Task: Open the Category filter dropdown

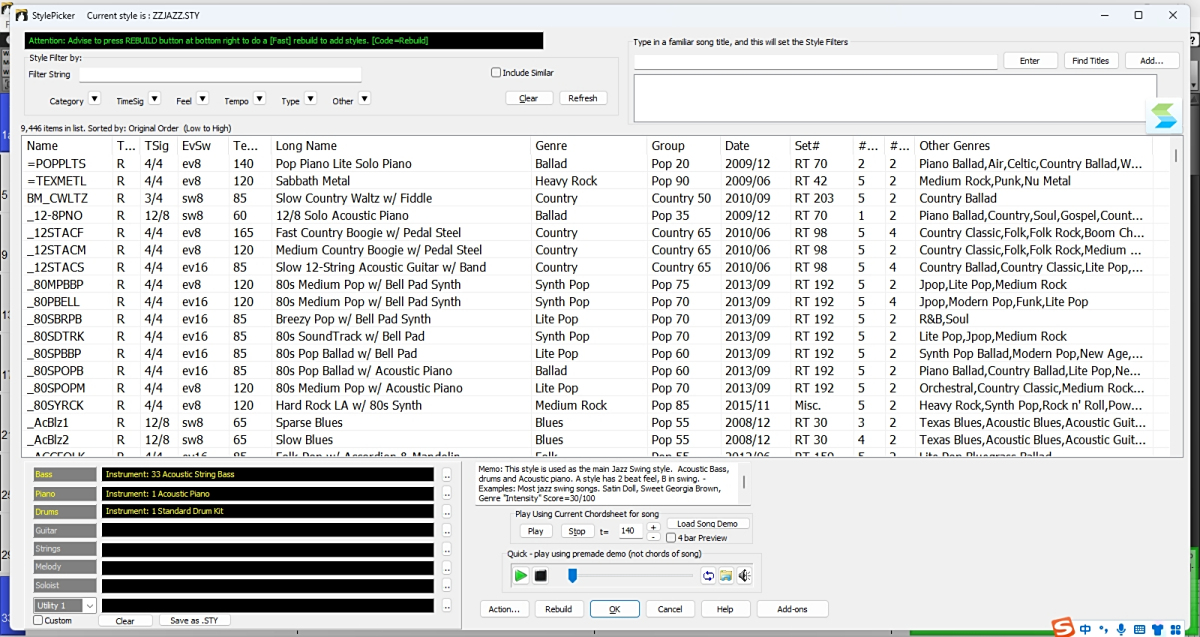Action: tap(94, 99)
